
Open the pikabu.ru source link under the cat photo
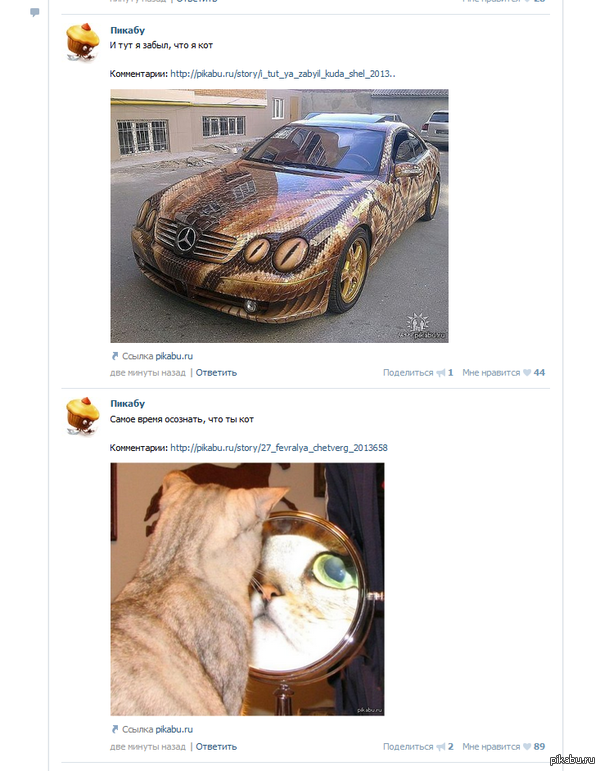pyautogui.click(x=174, y=729)
